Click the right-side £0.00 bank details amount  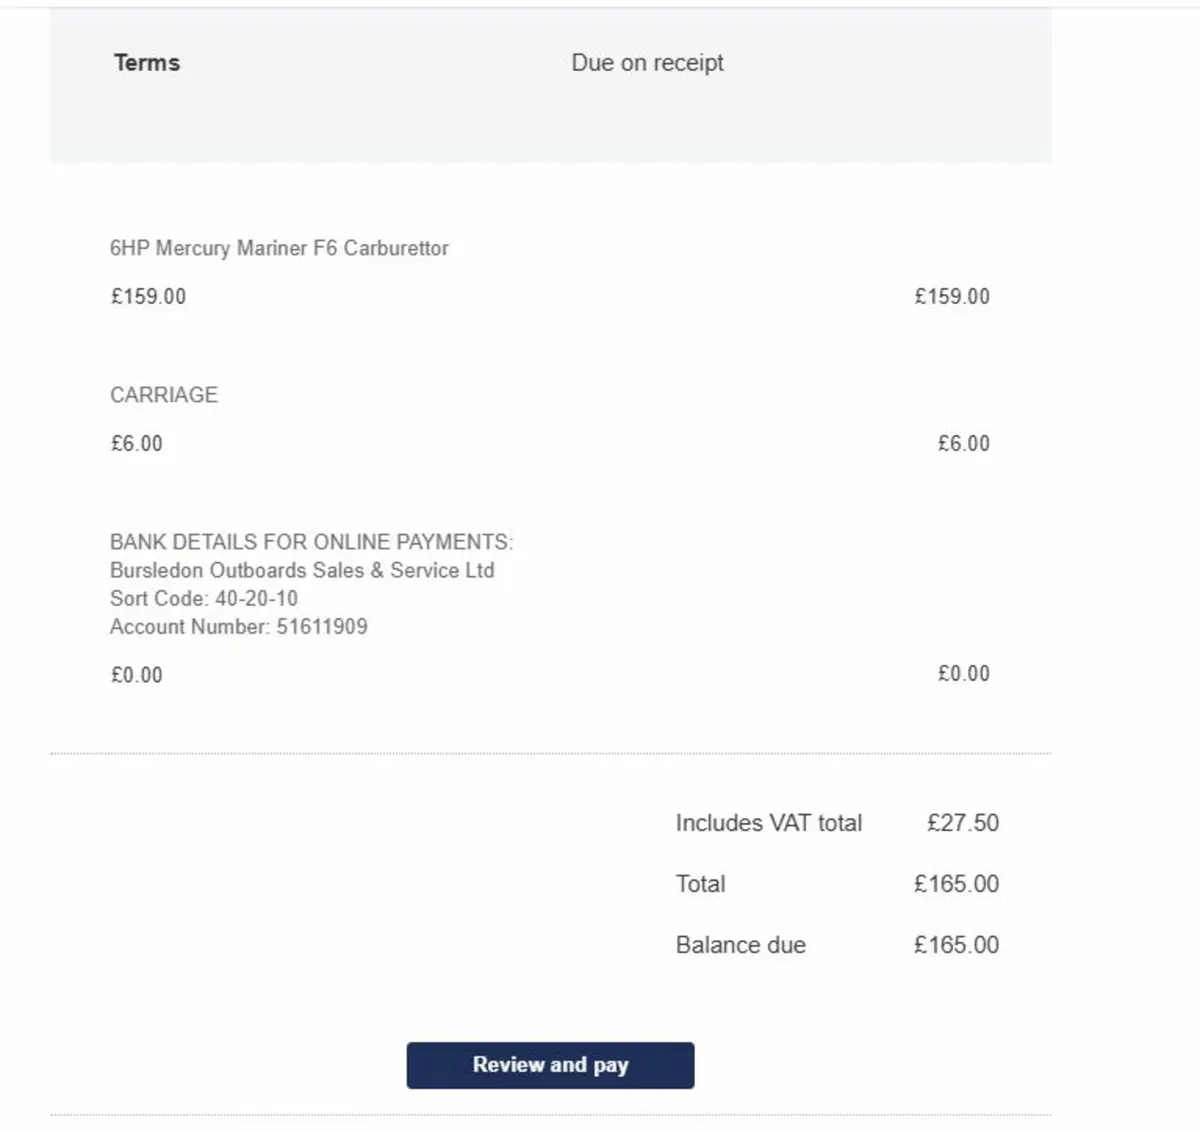(964, 674)
